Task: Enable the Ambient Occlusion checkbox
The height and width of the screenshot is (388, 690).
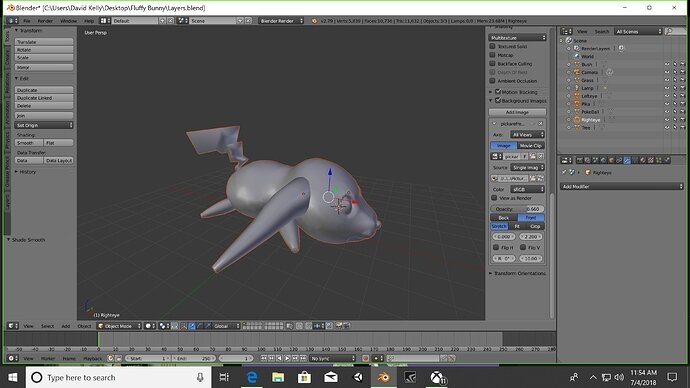Action: pyautogui.click(x=492, y=81)
